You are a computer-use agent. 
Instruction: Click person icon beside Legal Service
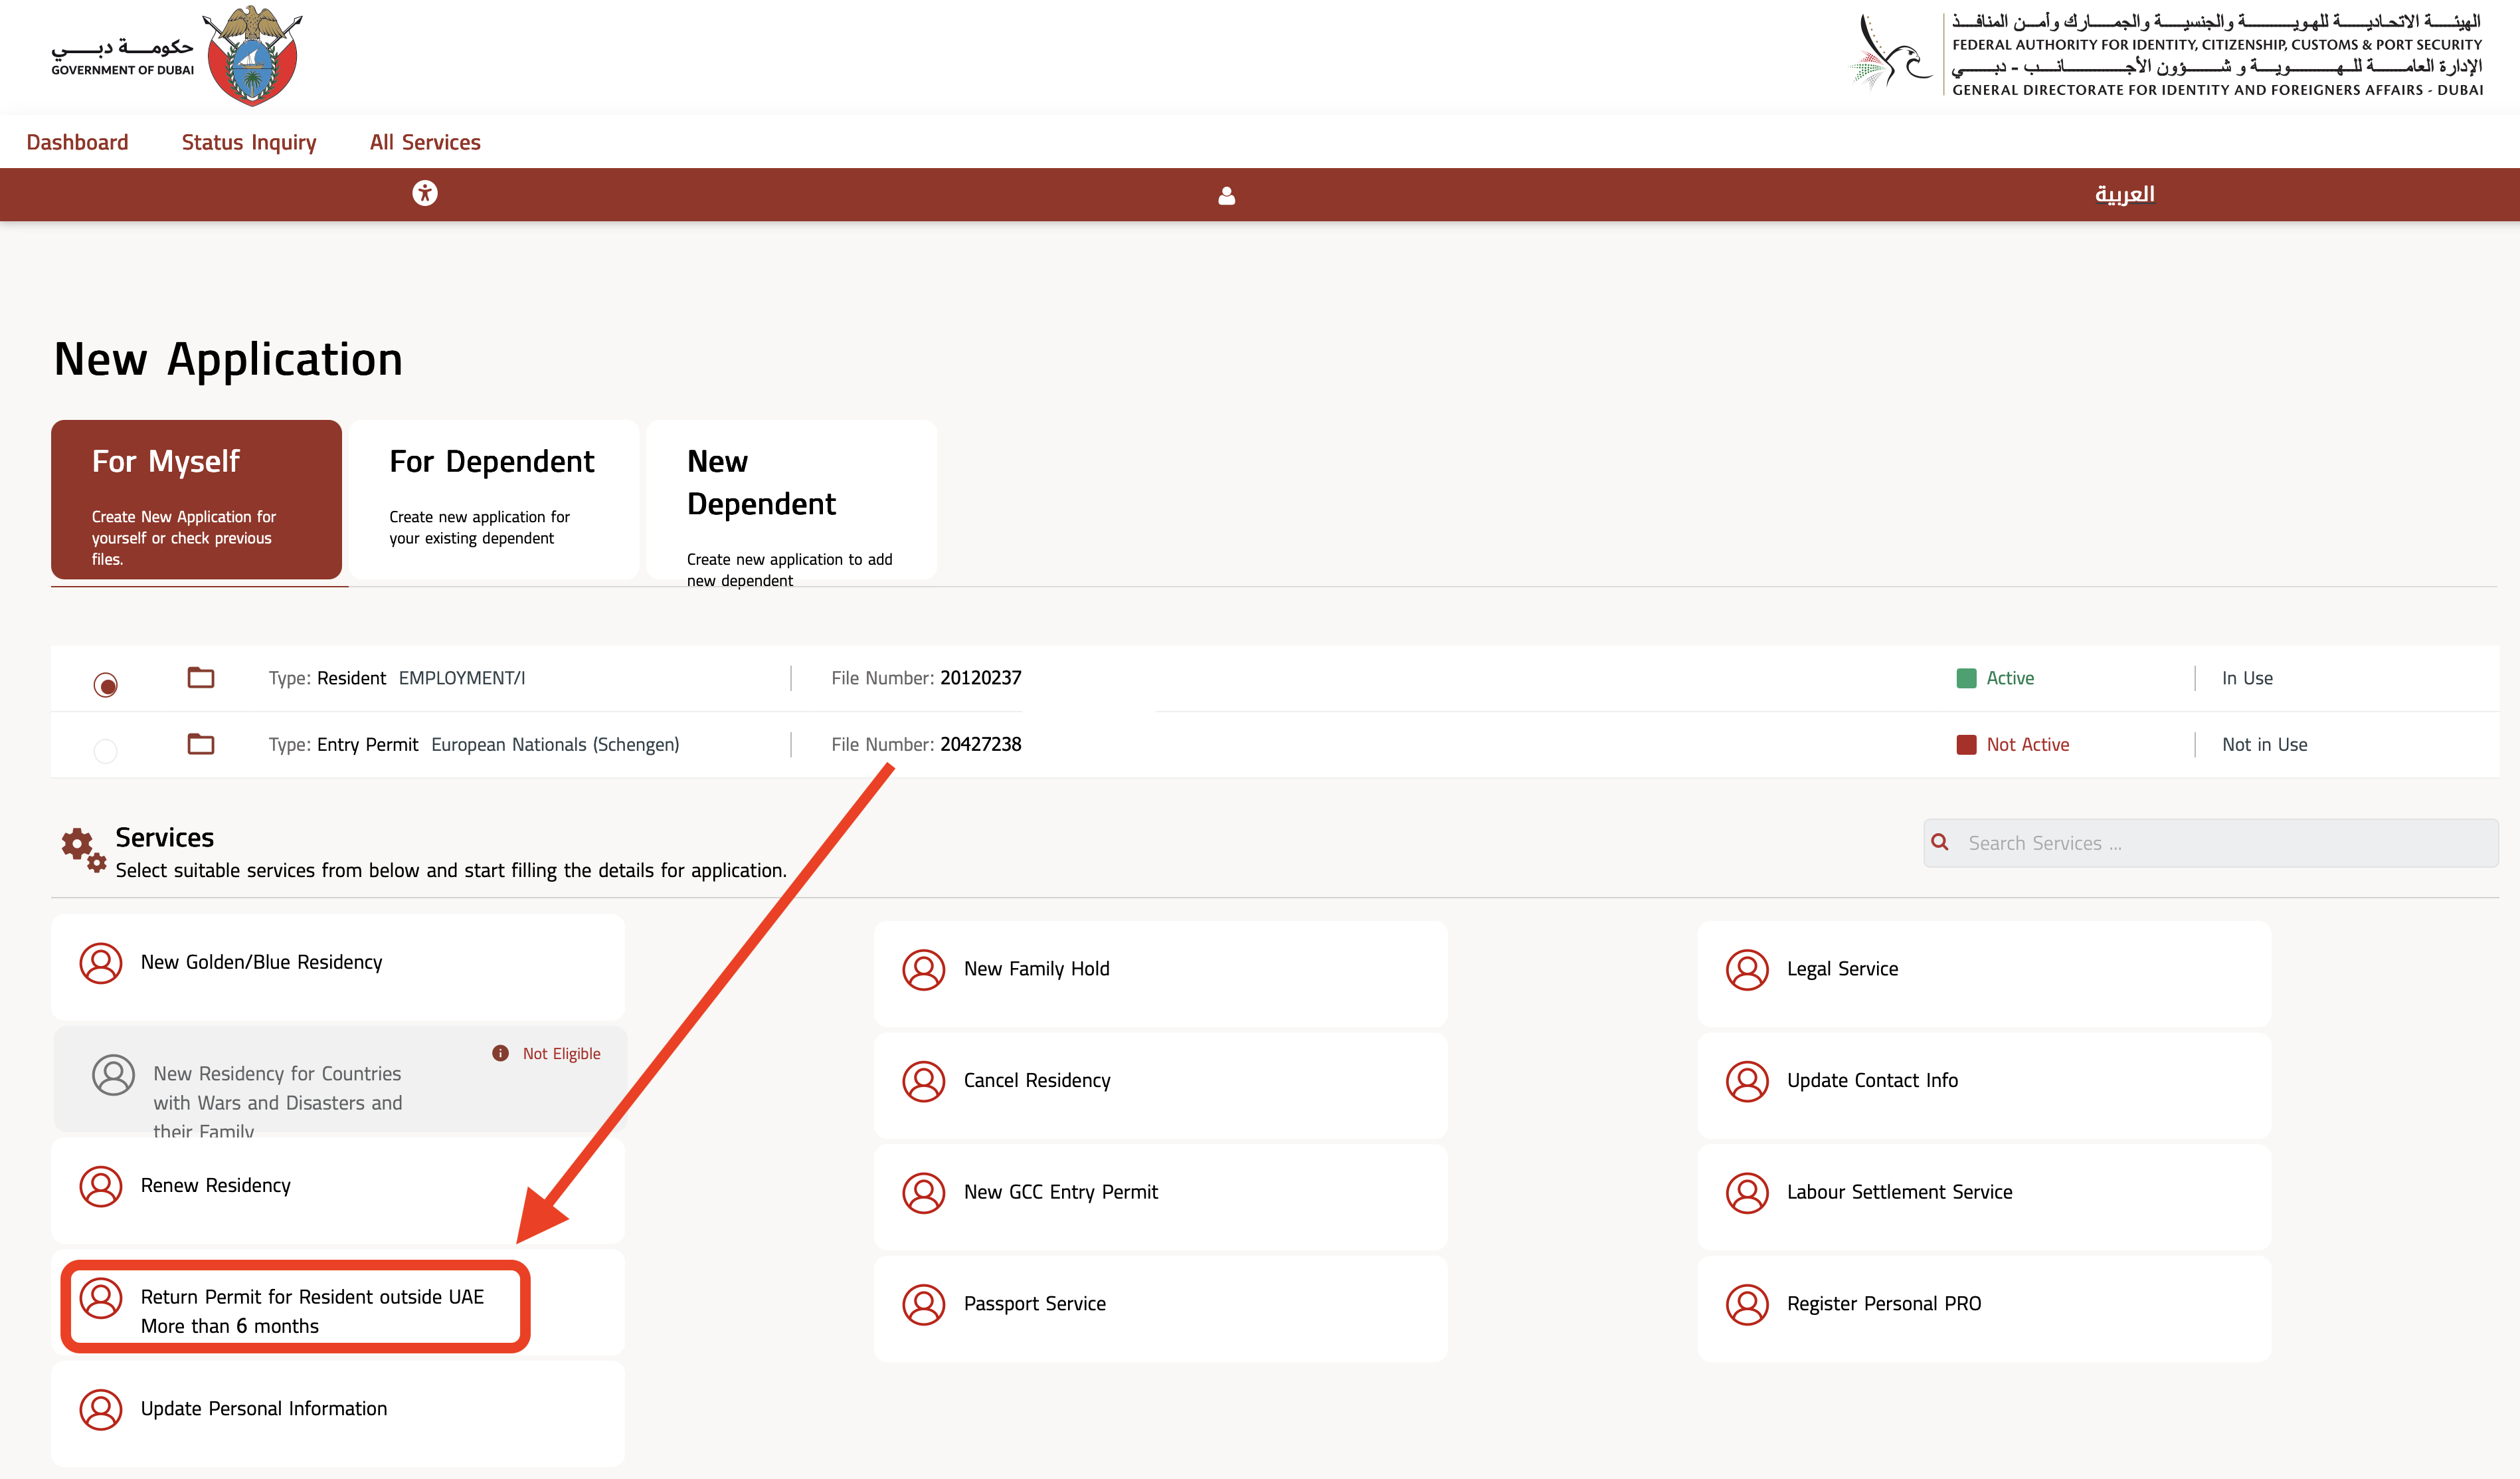coord(1747,969)
